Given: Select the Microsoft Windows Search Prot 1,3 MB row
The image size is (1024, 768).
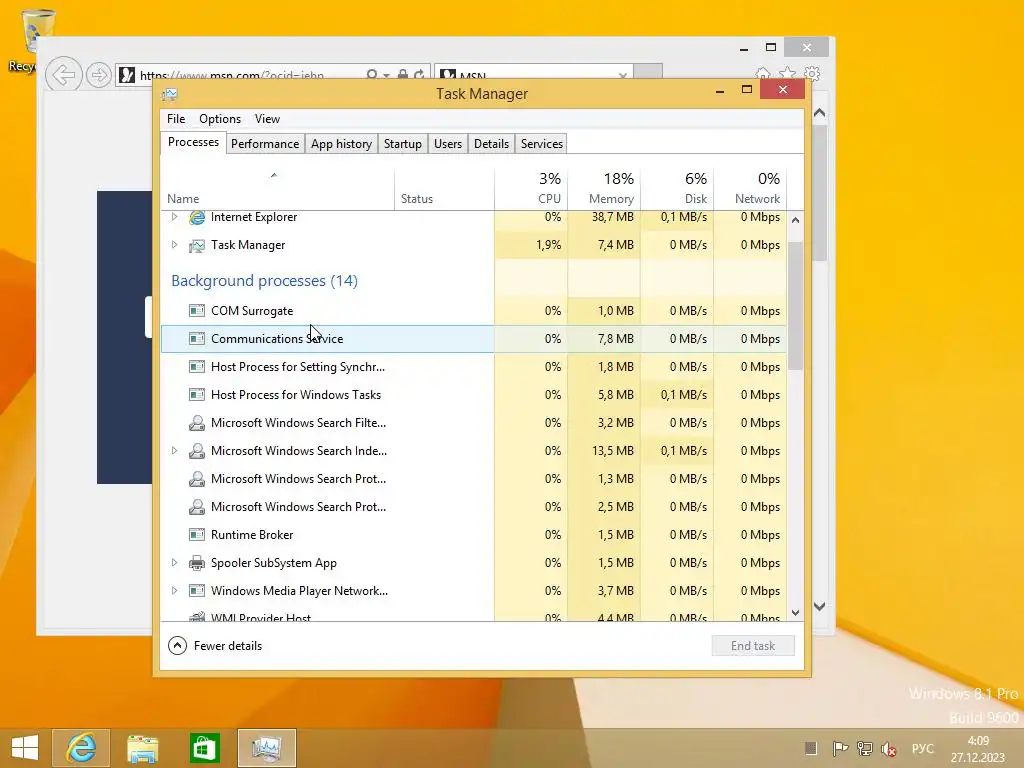Looking at the screenshot, I should tap(473, 479).
